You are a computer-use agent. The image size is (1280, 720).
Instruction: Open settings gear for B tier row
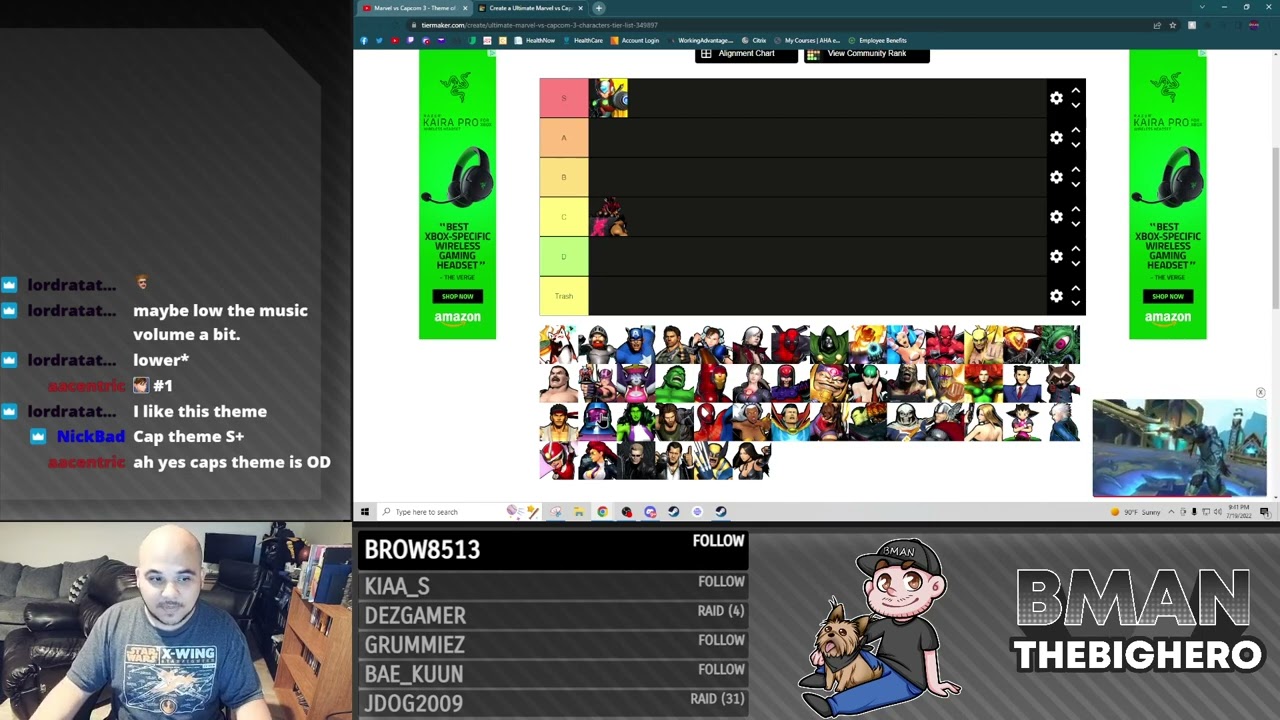click(x=1056, y=177)
